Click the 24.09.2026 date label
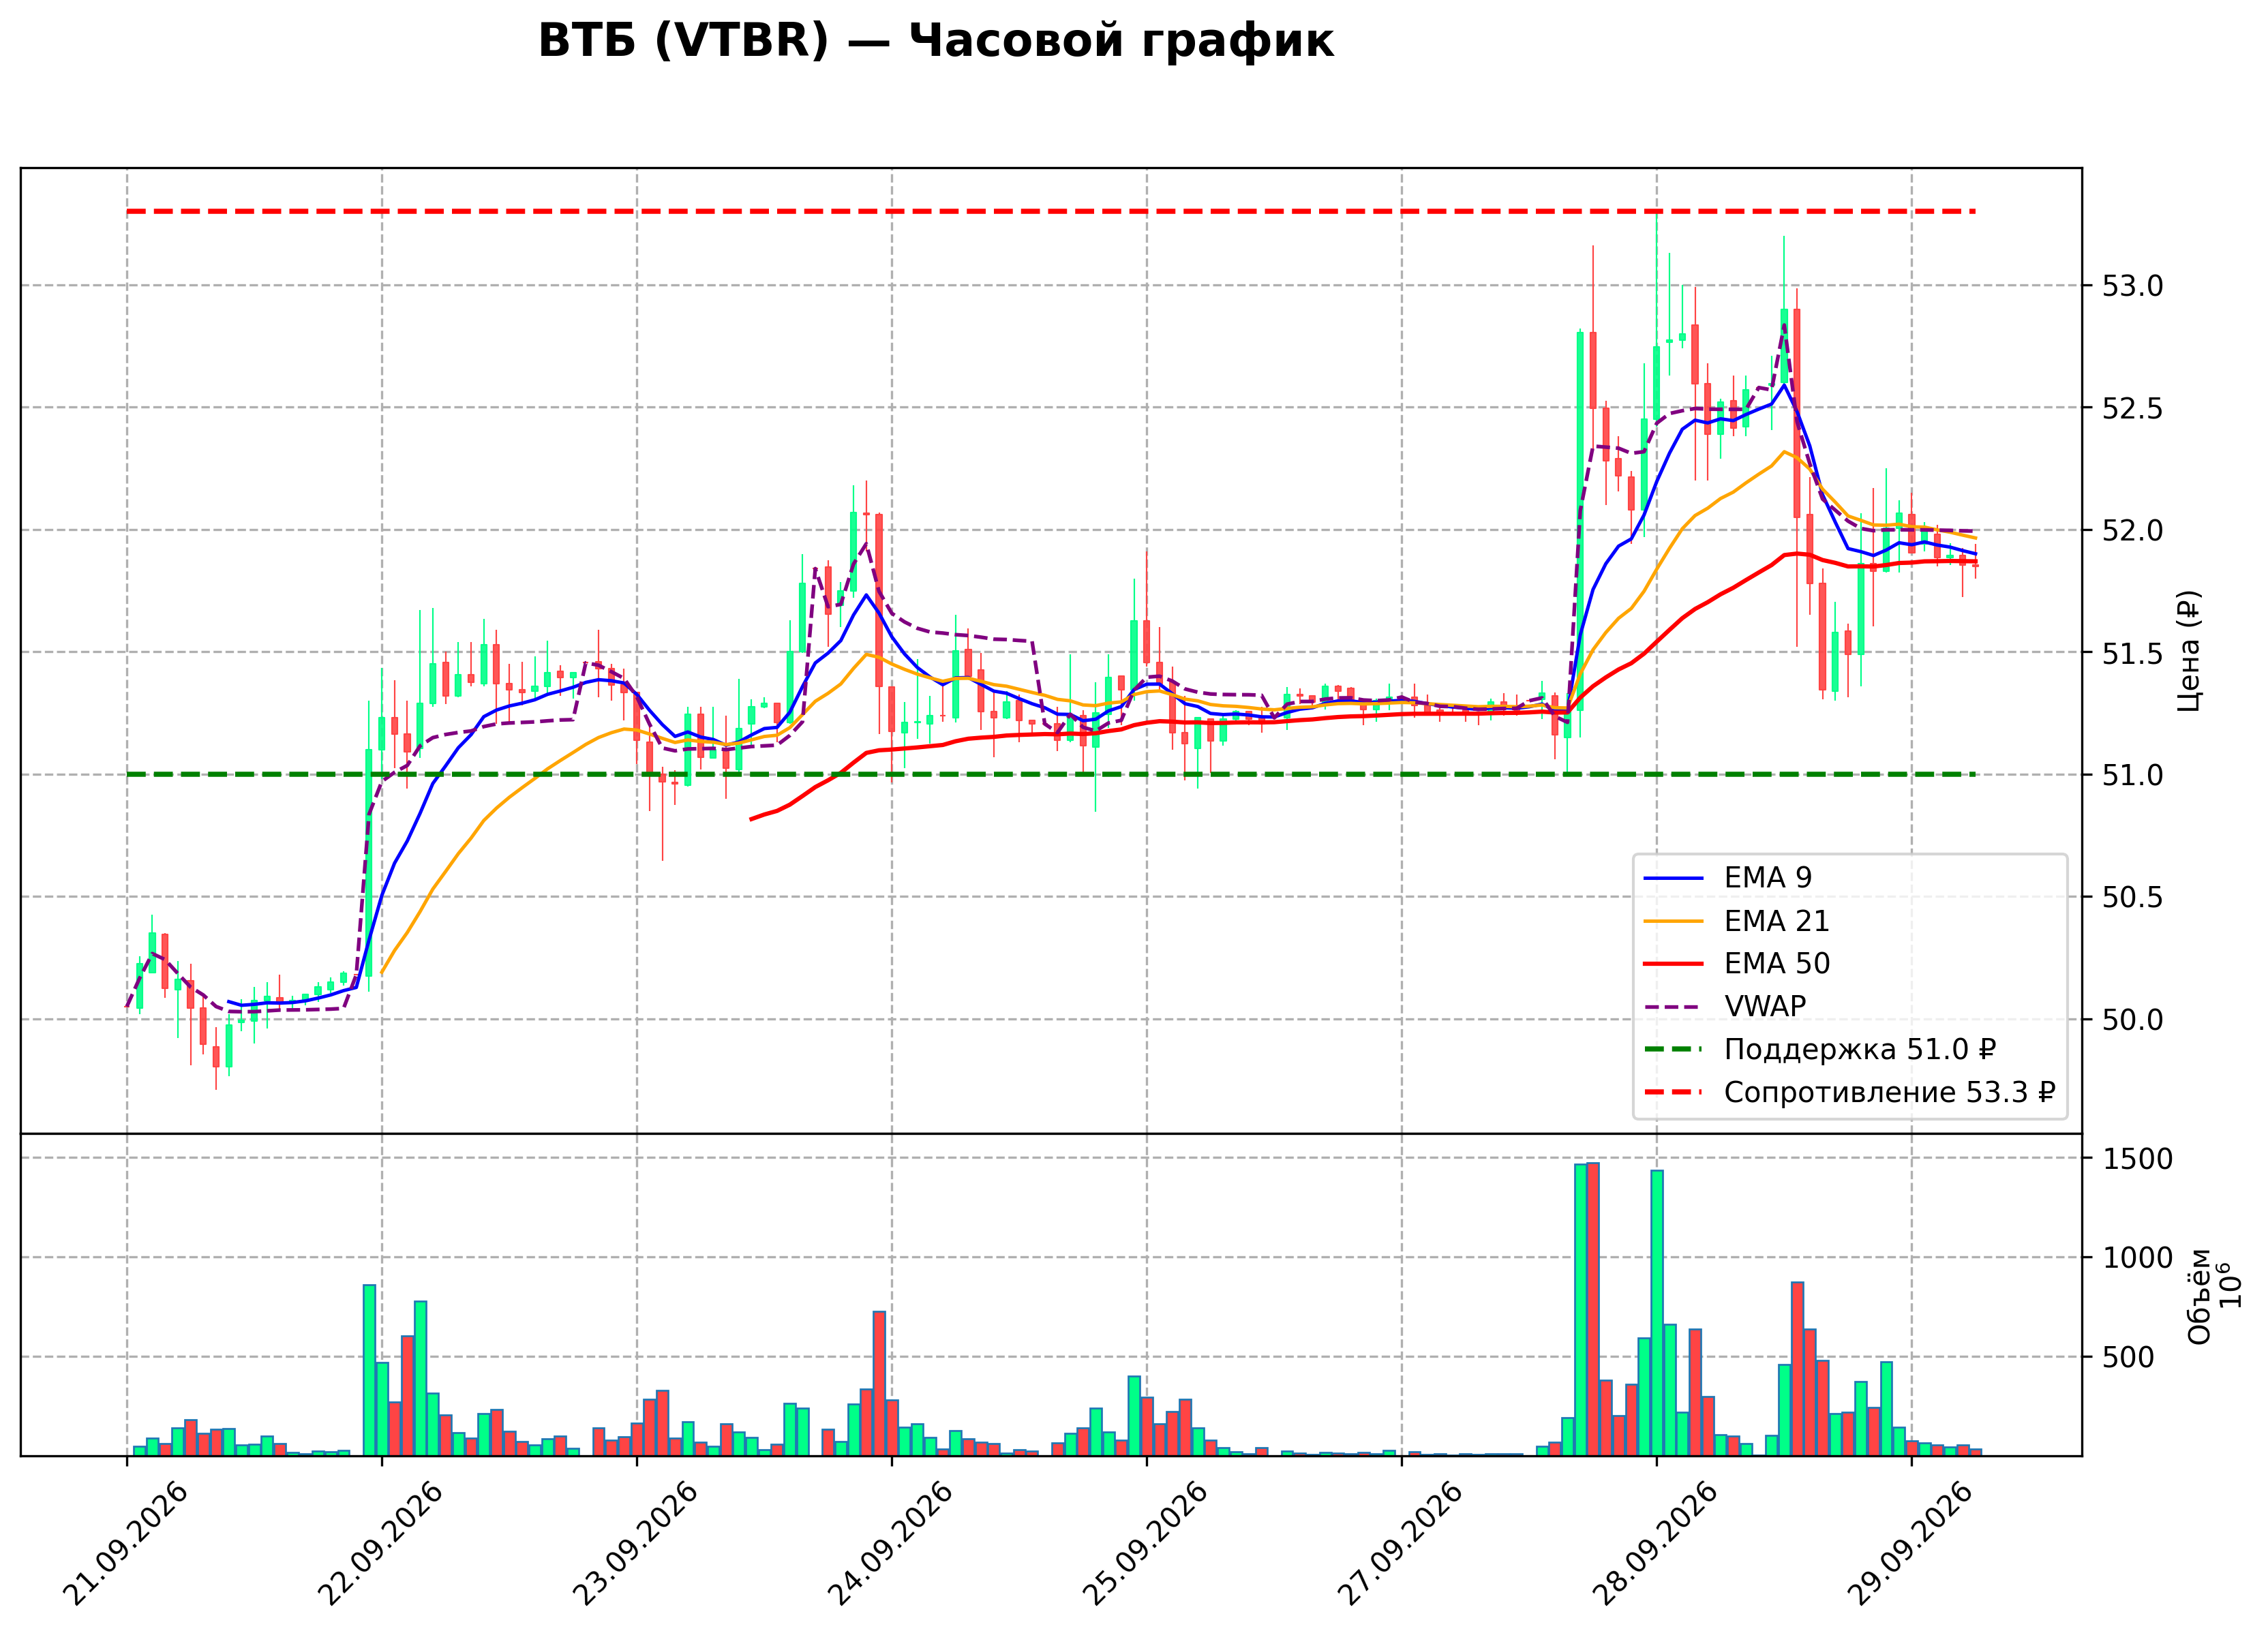This screenshot has height=1631, width=2268. tap(891, 1543)
